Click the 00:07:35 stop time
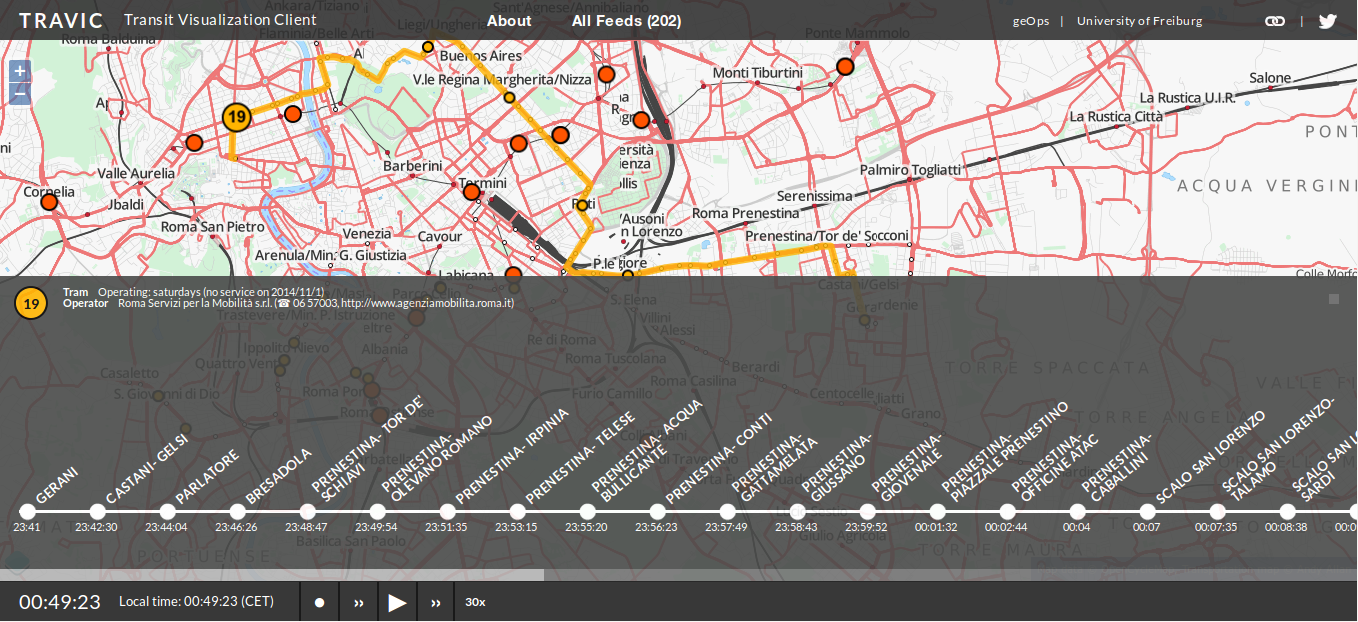Viewport: 1358px width, 622px height. coord(1216,527)
